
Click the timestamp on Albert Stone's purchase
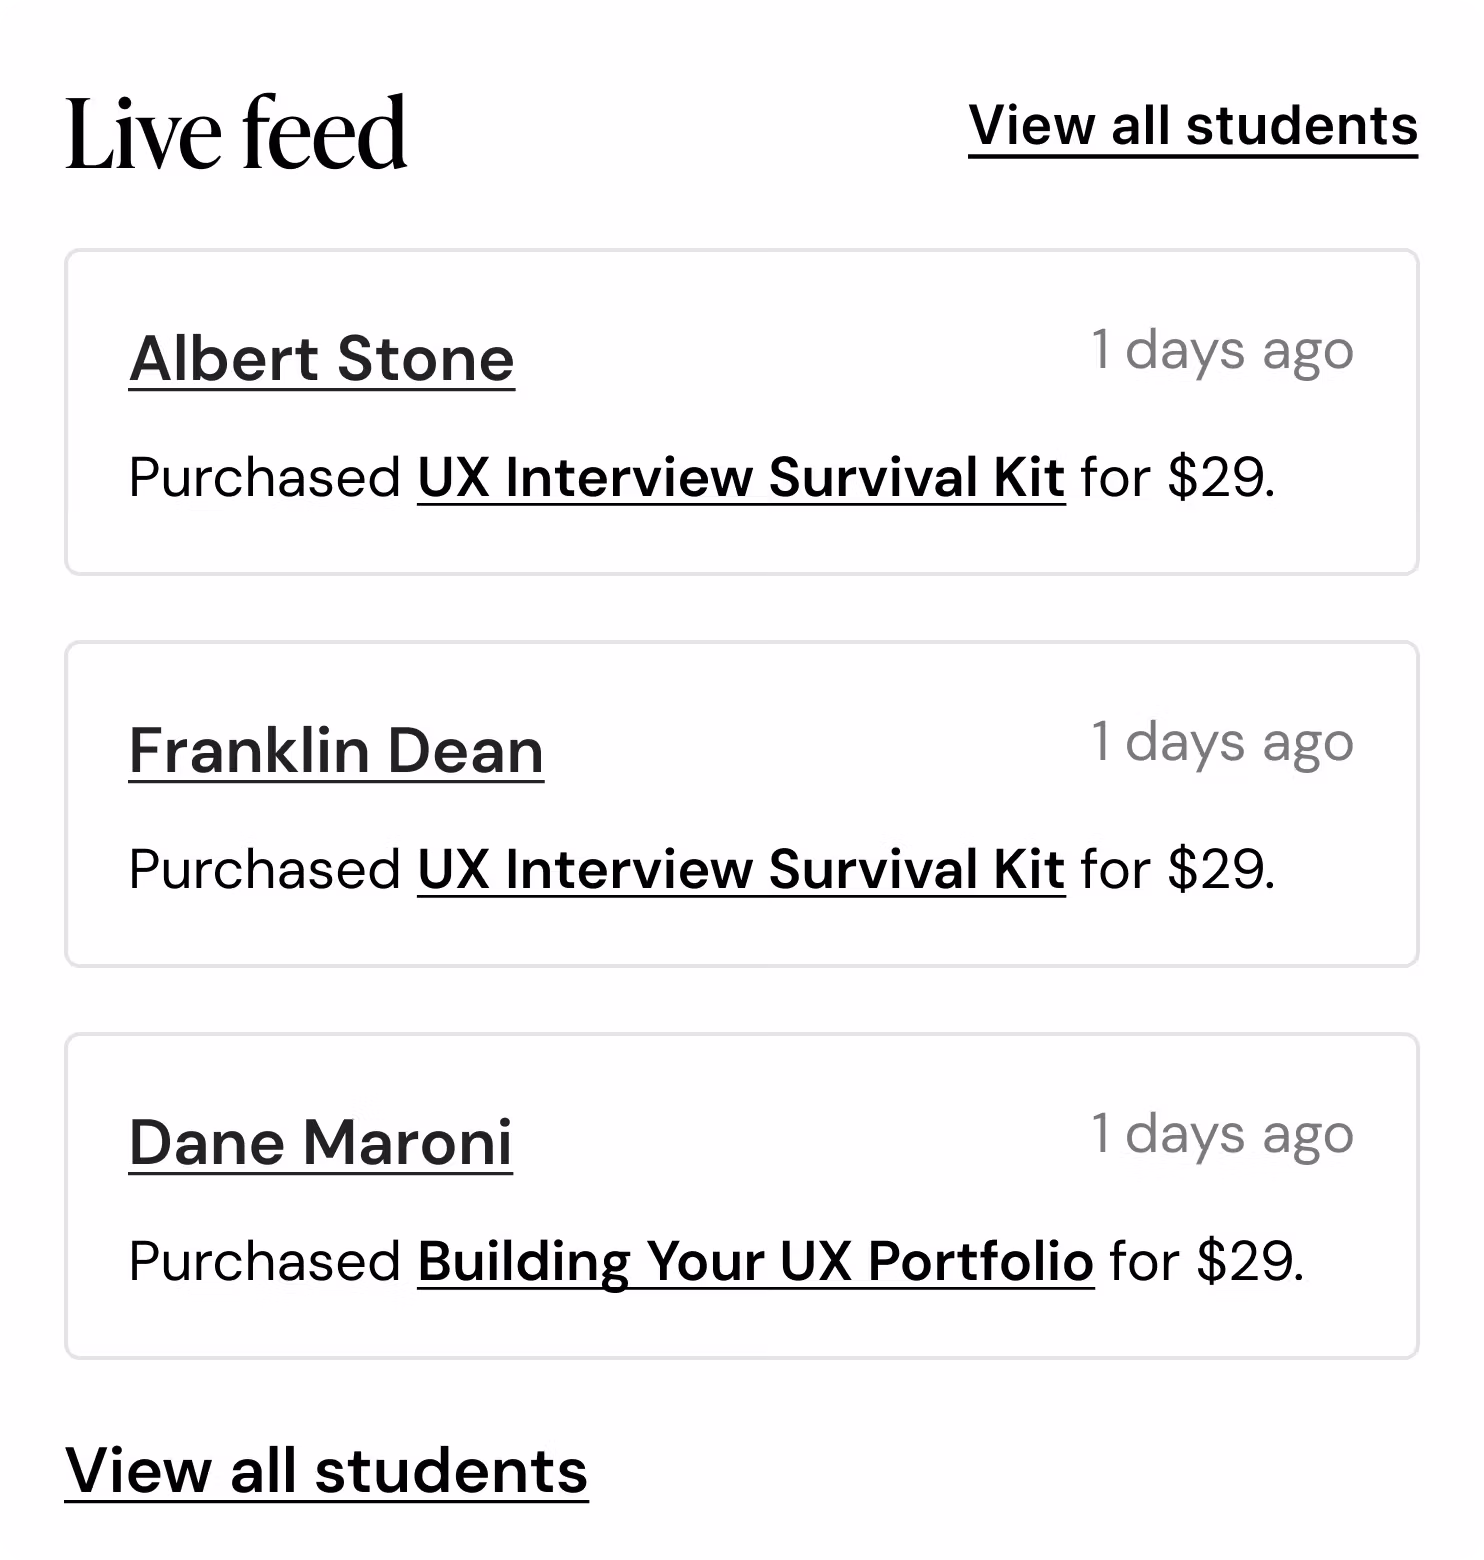point(1221,351)
